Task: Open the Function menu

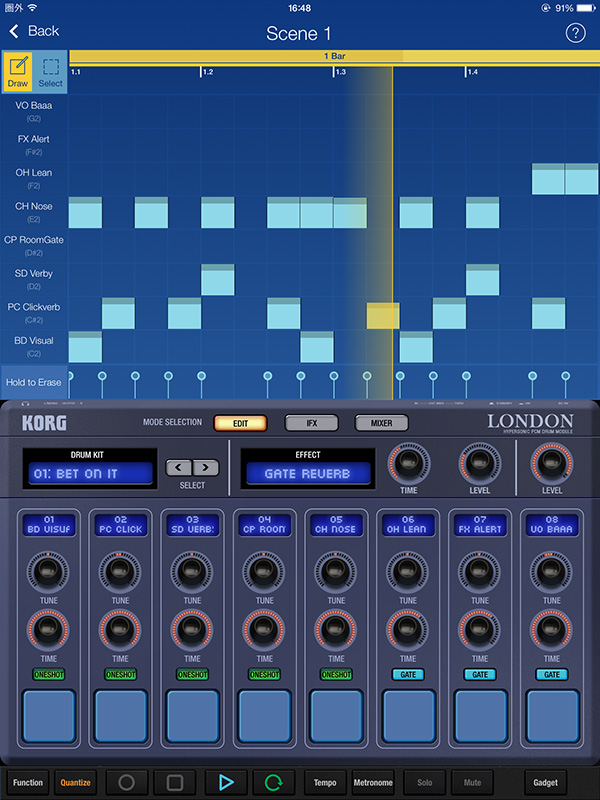Action: 28,782
